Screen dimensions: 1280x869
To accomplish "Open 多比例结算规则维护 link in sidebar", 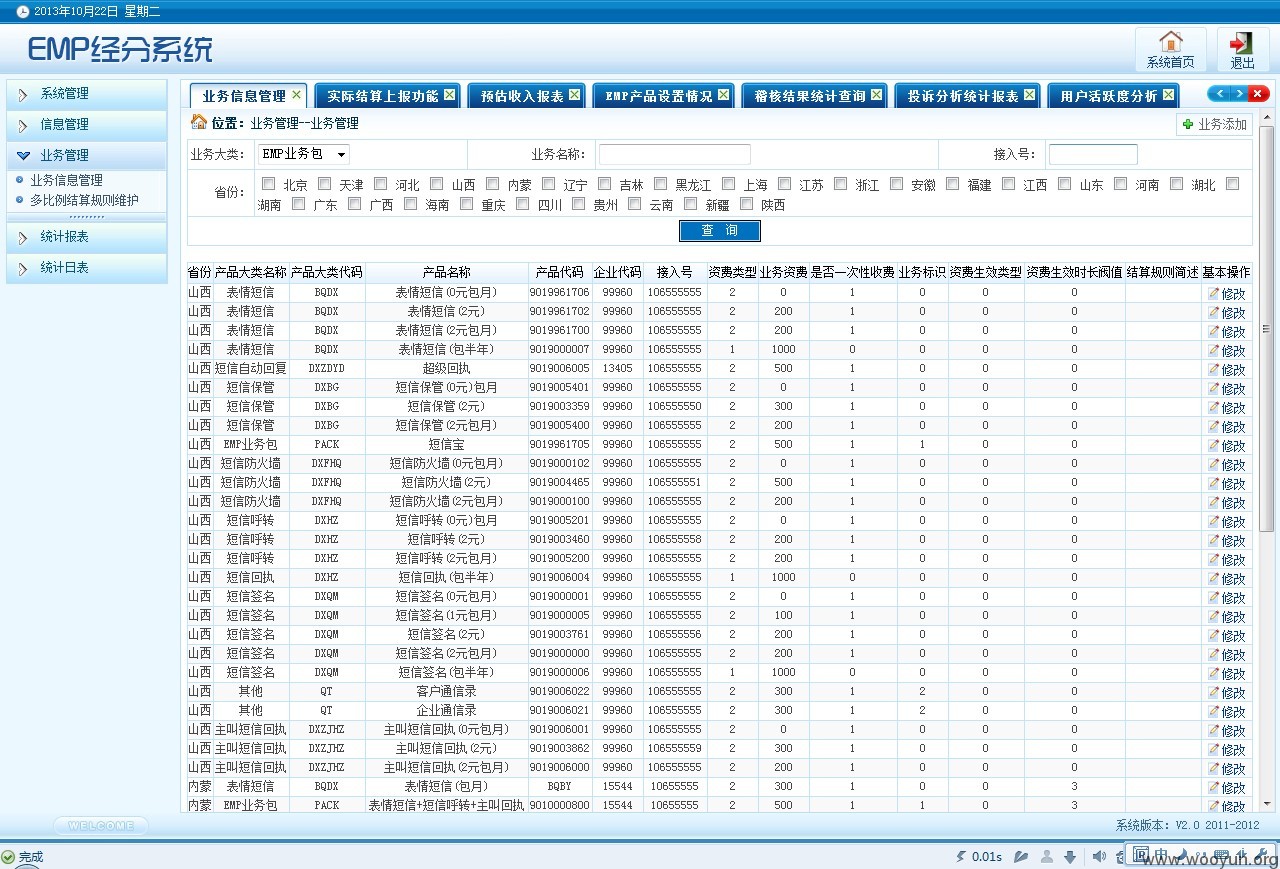I will (x=84, y=200).
